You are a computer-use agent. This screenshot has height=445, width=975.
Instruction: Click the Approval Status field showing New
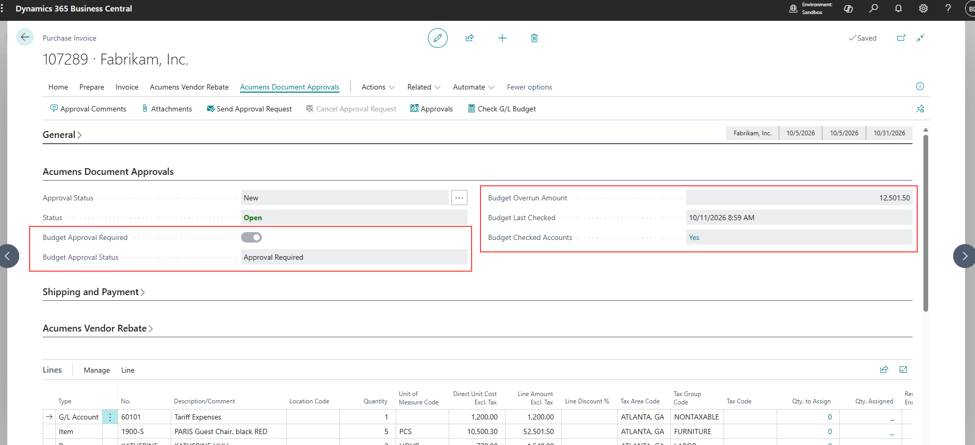(x=344, y=198)
